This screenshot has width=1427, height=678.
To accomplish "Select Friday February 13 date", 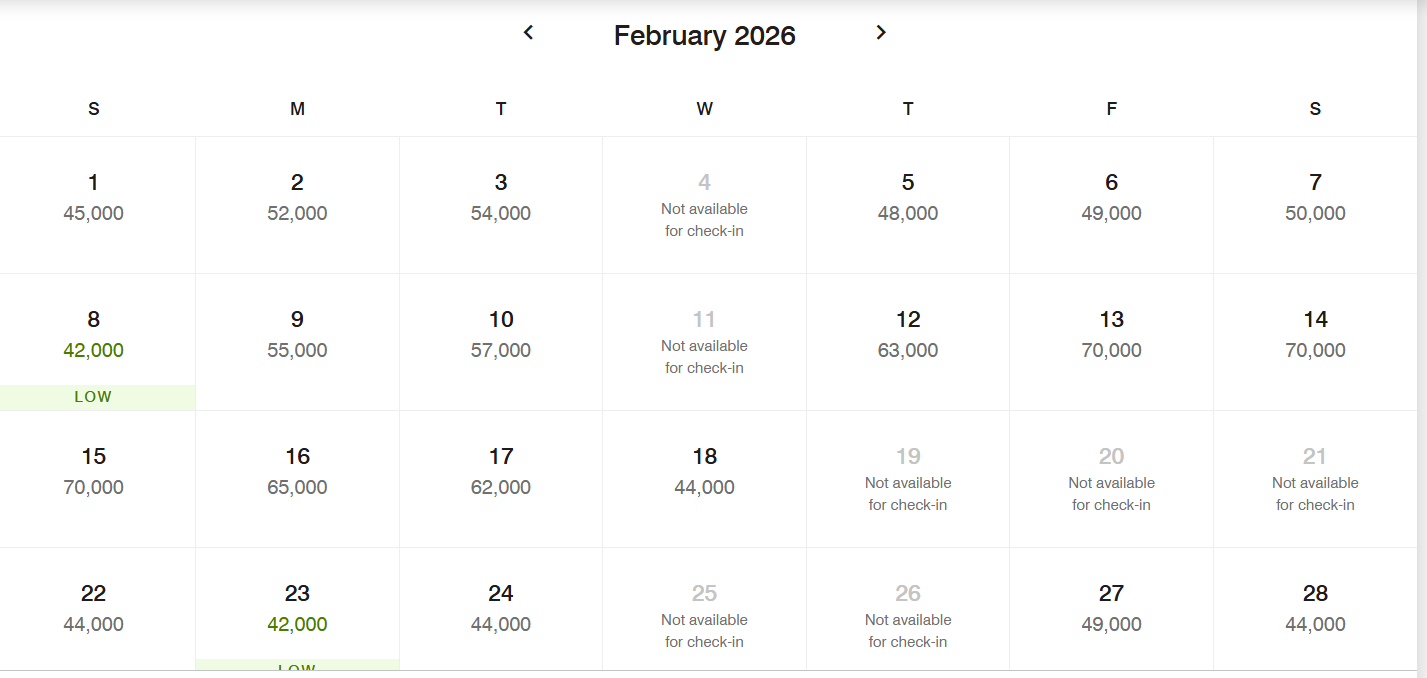I will point(1111,335).
